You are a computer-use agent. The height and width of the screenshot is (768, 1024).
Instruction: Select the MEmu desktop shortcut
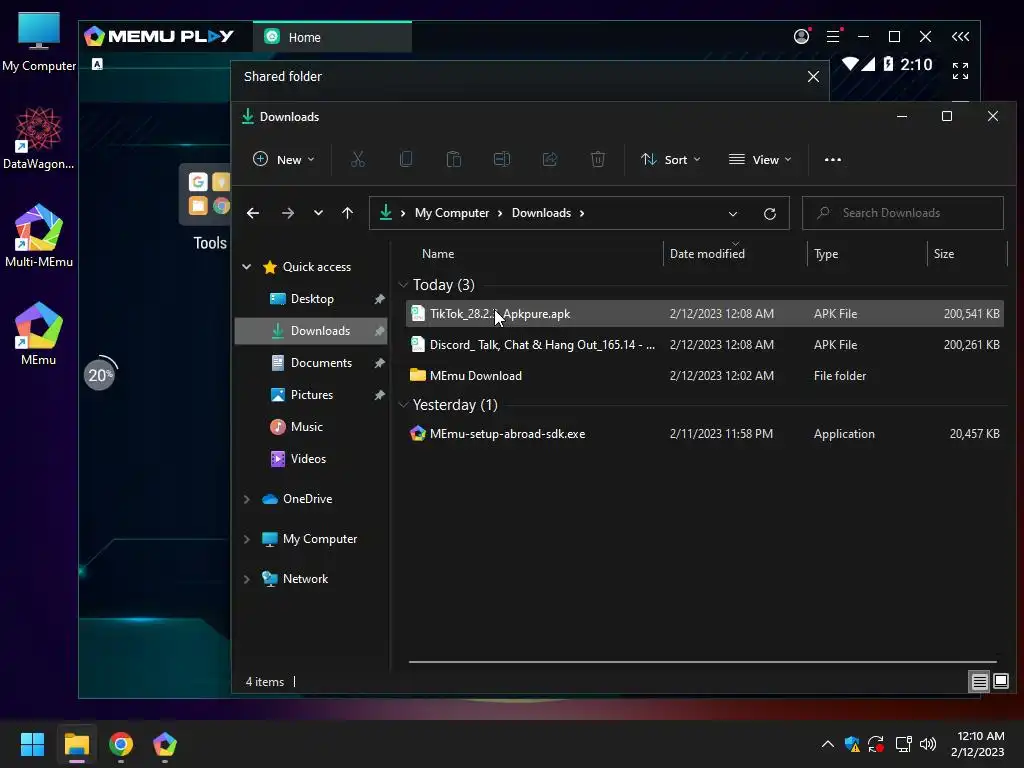[39, 334]
